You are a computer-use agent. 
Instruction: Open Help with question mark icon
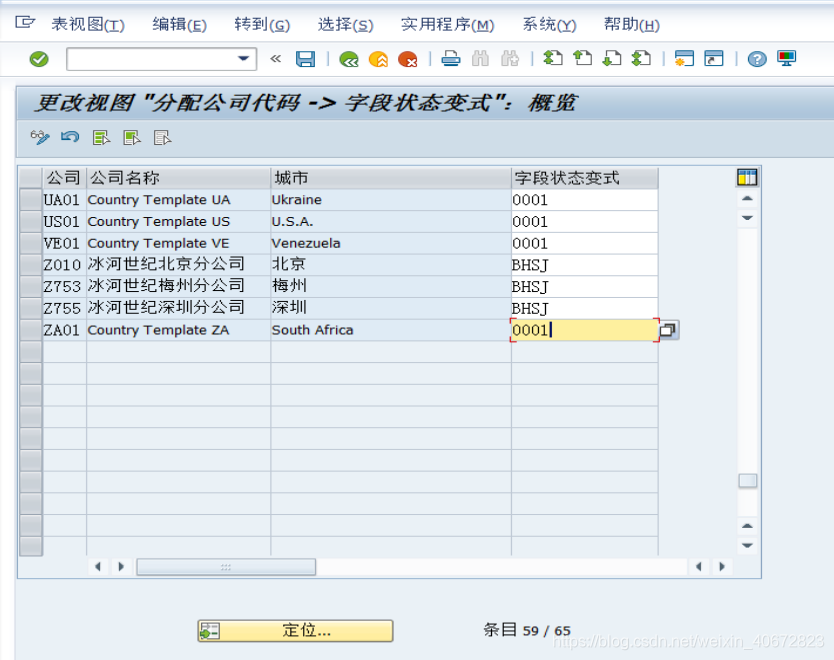pos(757,59)
